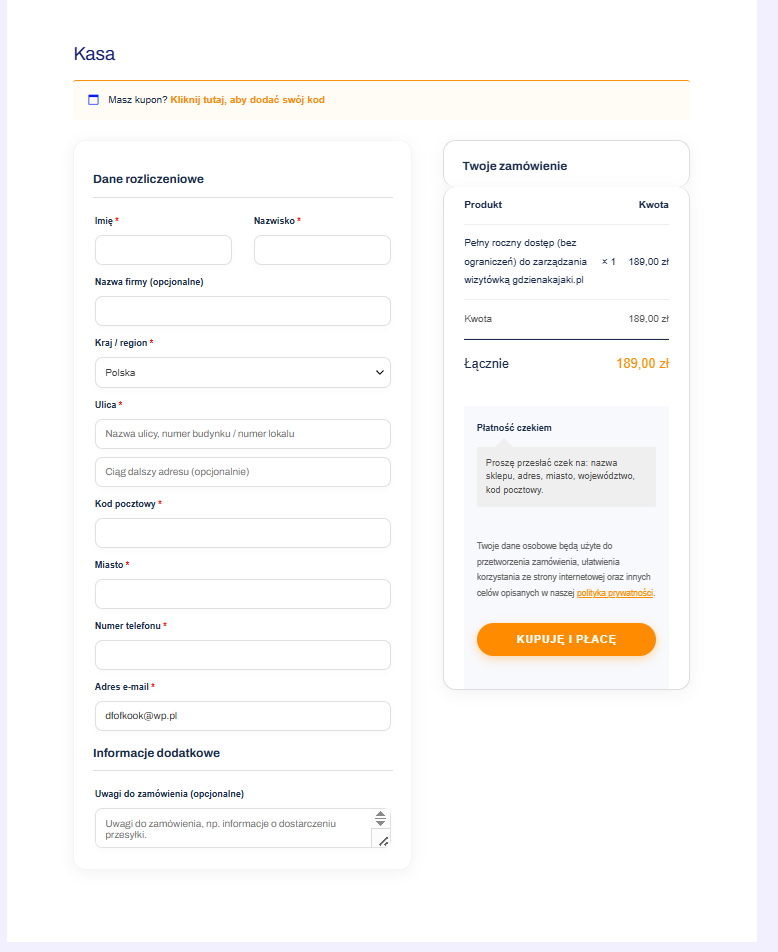The image size is (778, 952).
Task: Open the Kraj / region dropdown
Action: (x=242, y=373)
